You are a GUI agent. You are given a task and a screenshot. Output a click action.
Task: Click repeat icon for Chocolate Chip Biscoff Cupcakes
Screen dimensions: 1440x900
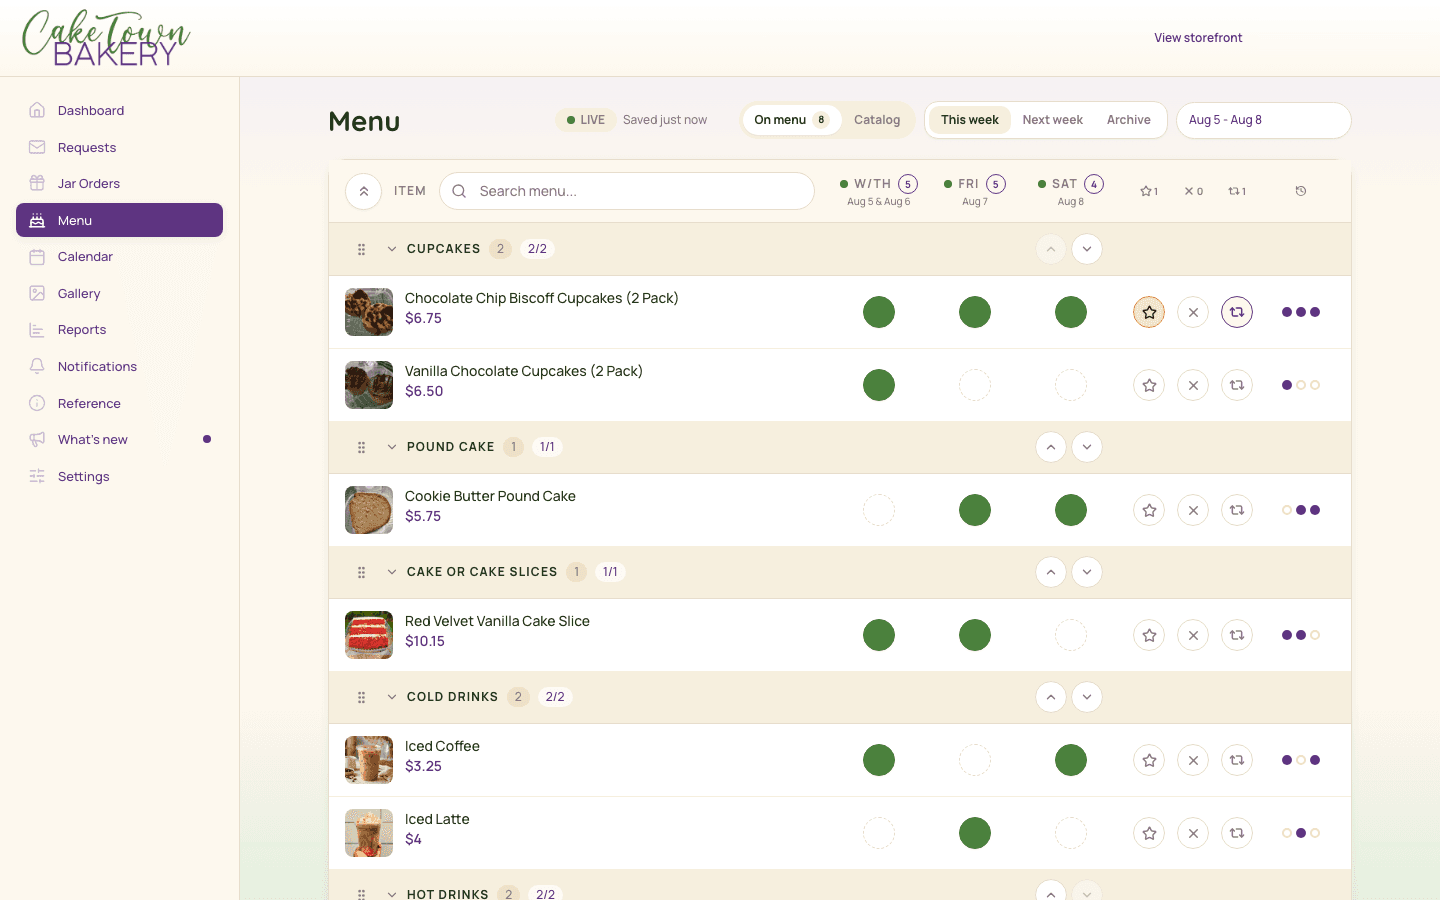[1237, 312]
